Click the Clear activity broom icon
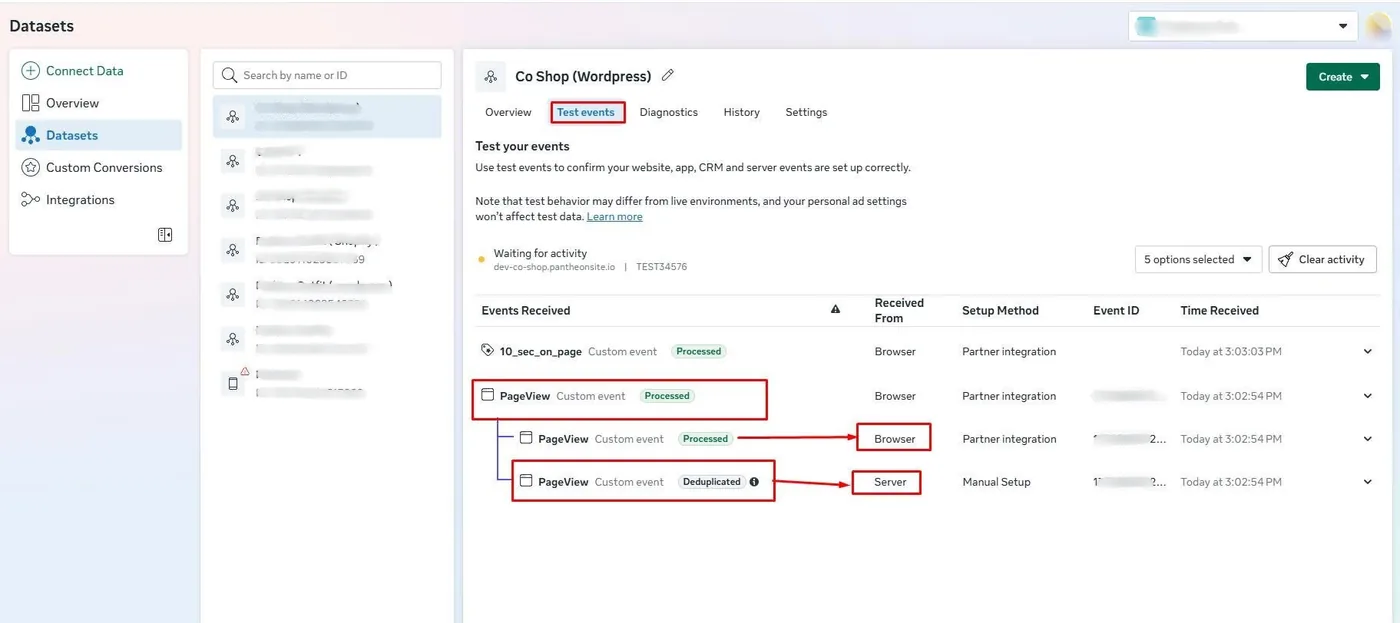 pyautogui.click(x=1286, y=259)
